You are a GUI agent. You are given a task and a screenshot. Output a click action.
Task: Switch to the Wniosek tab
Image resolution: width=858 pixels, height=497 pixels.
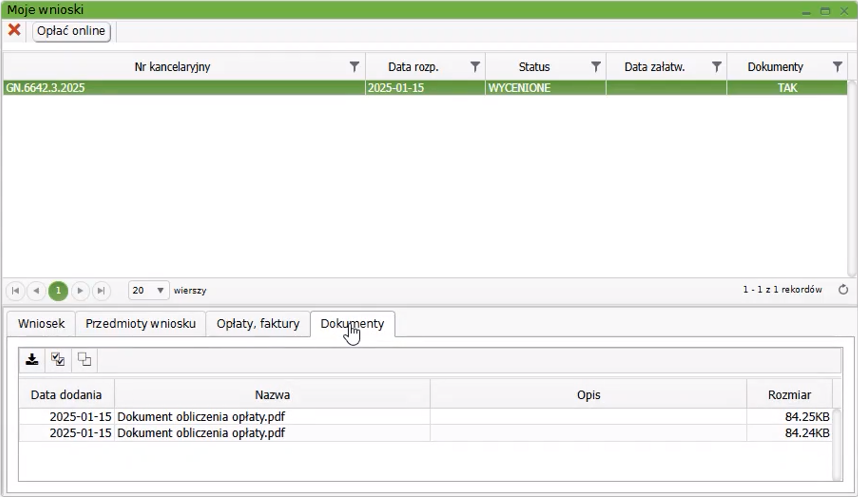(41, 324)
